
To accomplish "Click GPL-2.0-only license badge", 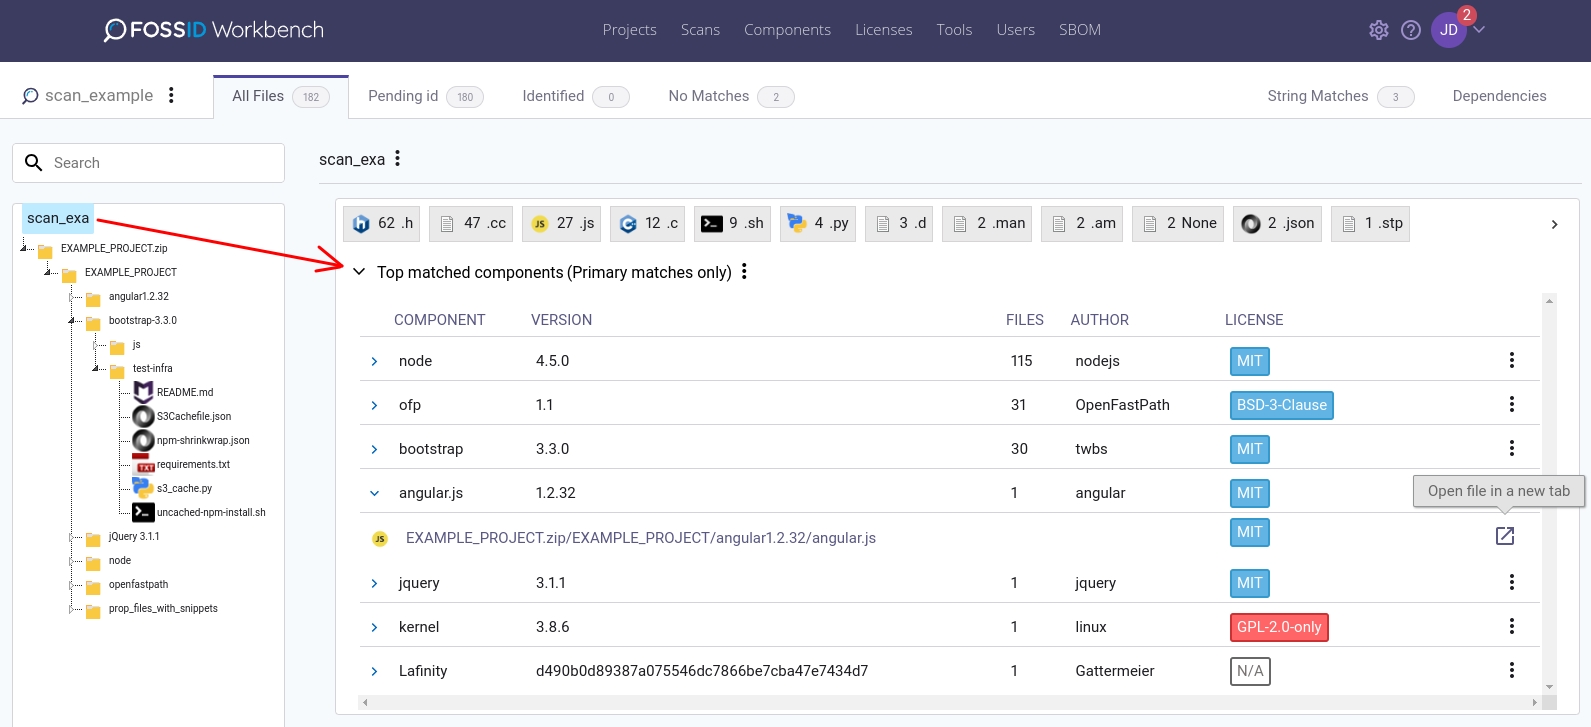I will (x=1279, y=627).
